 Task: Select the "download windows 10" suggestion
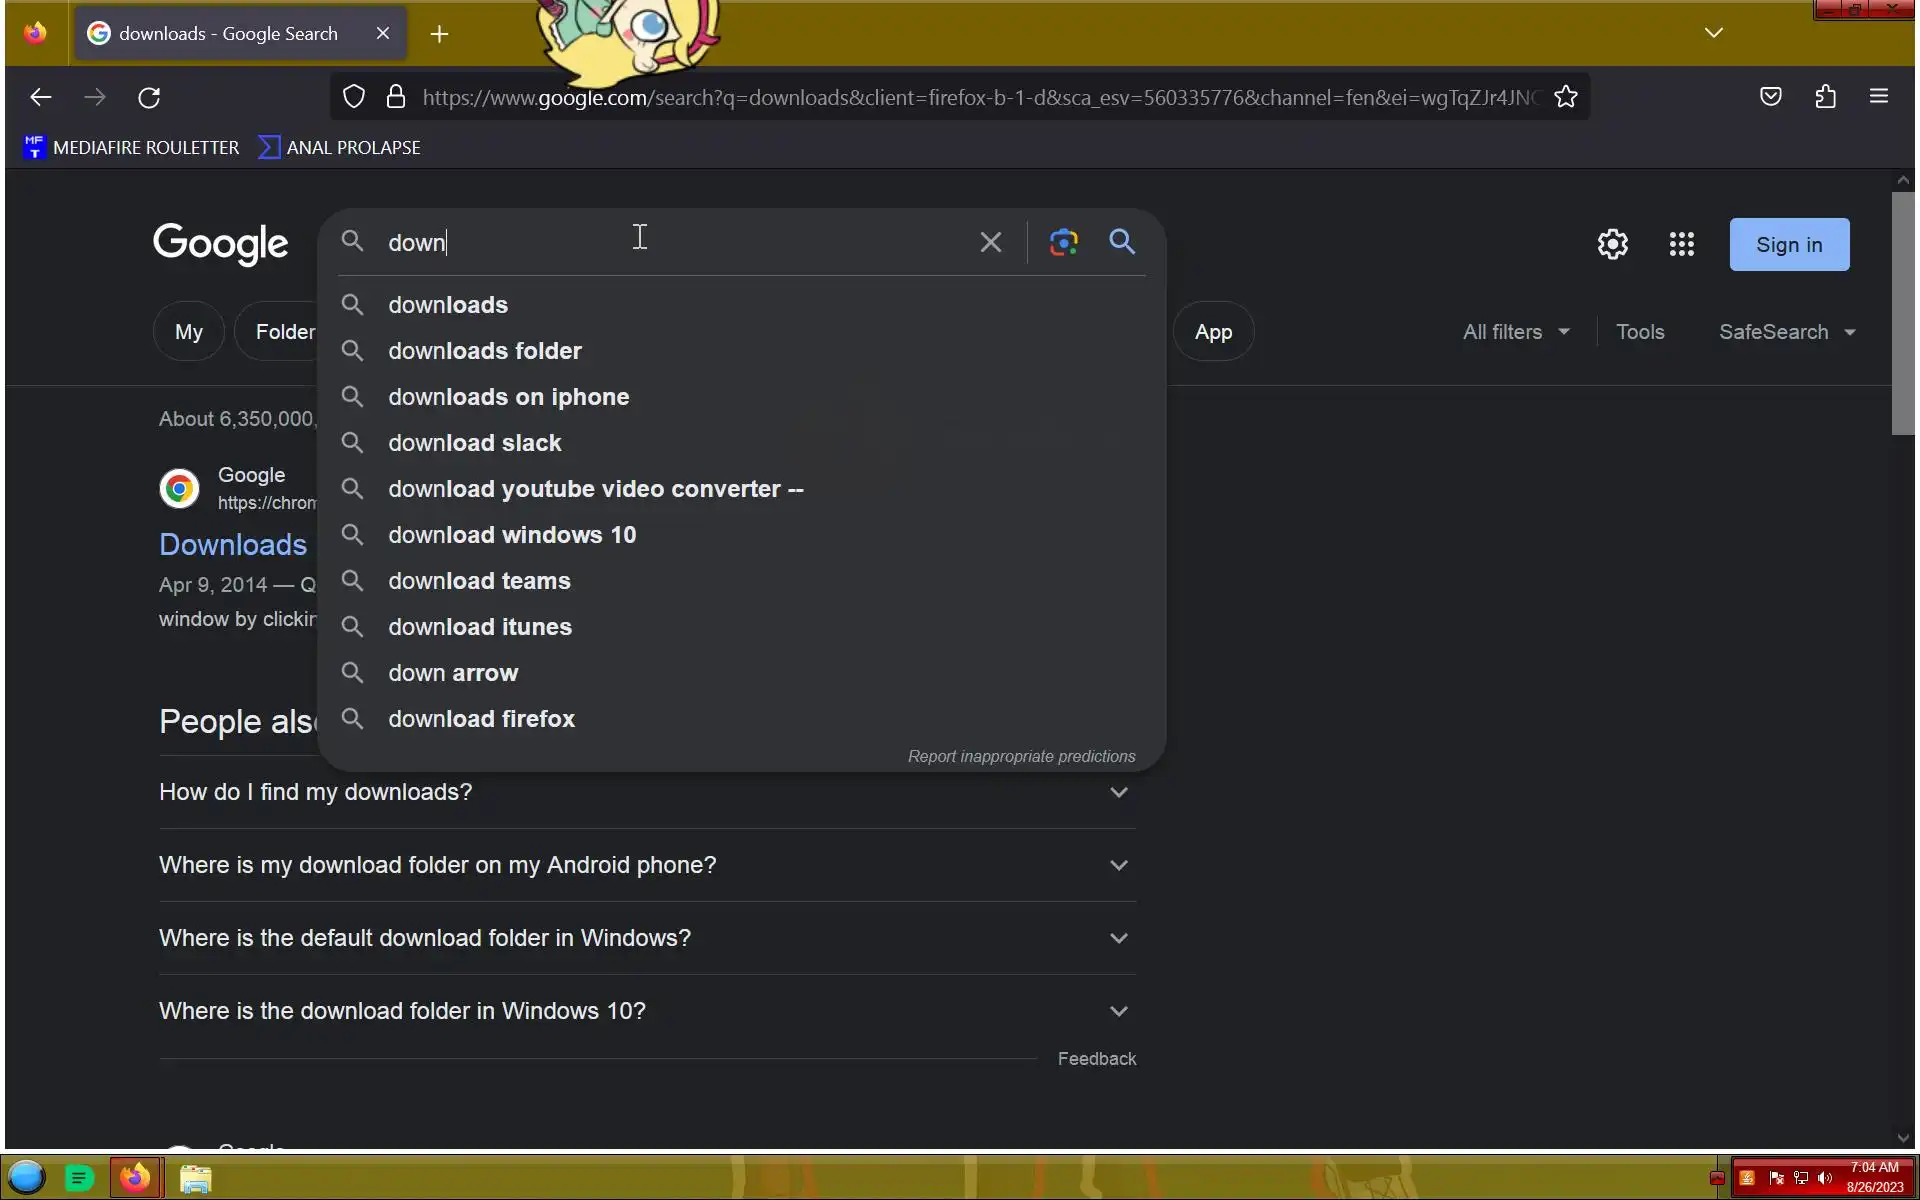tap(512, 535)
